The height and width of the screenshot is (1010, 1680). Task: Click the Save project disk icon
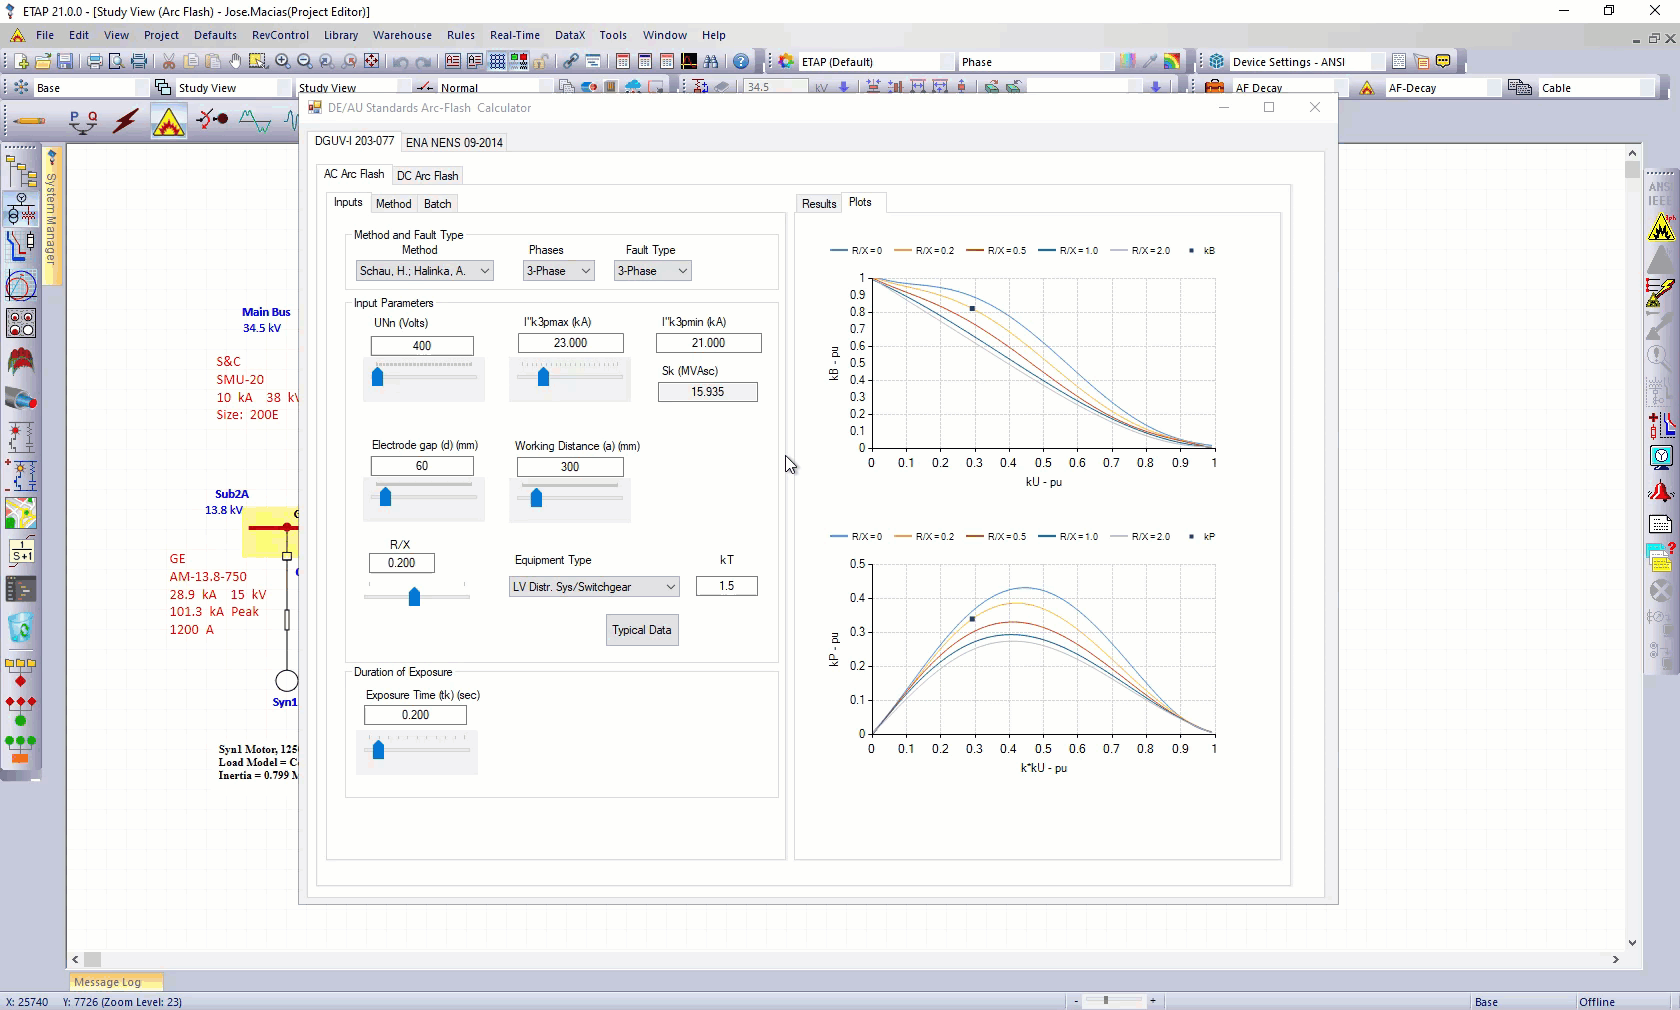coord(65,62)
